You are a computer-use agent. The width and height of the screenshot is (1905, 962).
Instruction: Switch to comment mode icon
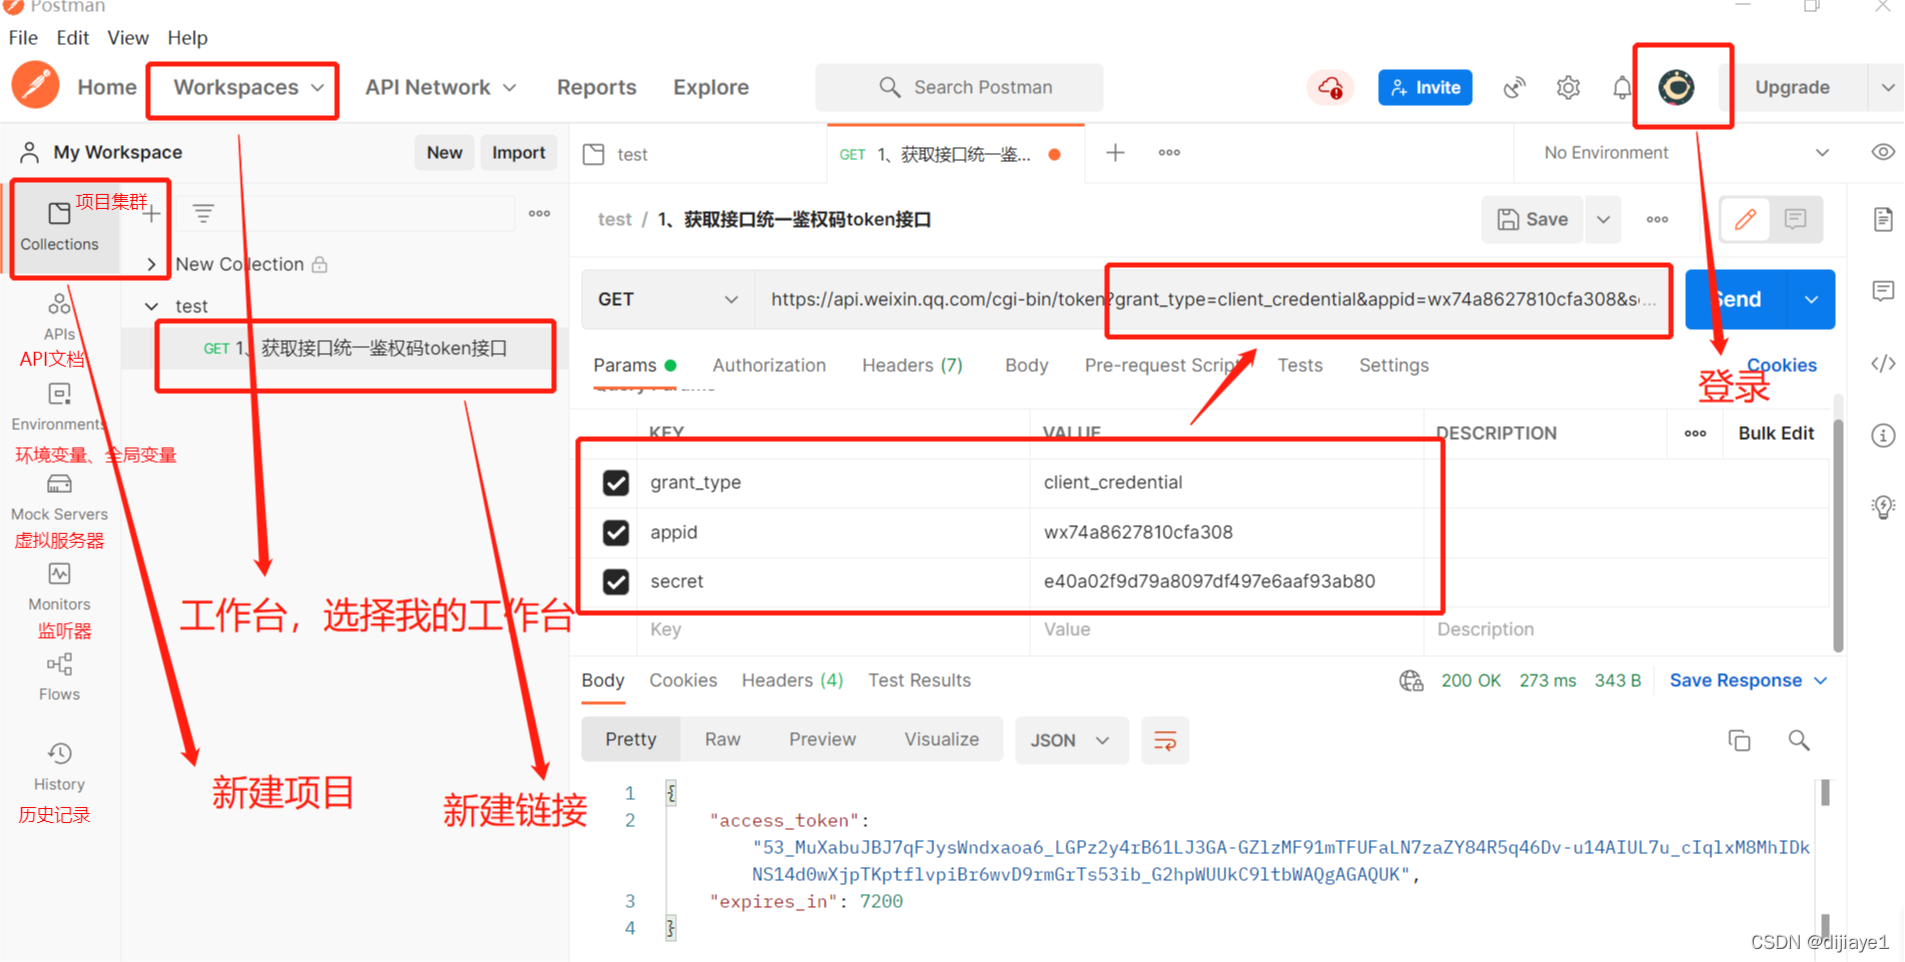click(x=1796, y=220)
